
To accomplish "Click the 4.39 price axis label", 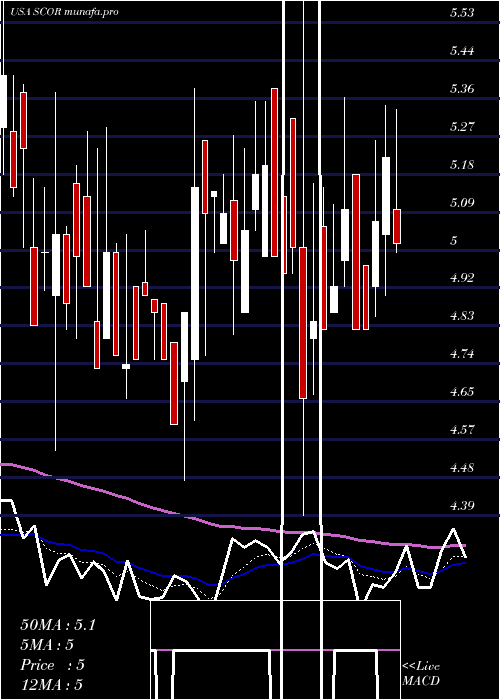I will click(x=462, y=506).
